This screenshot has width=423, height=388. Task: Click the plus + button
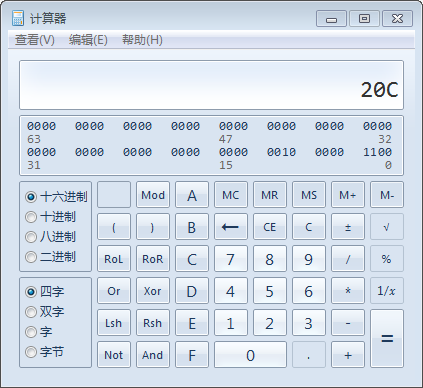(348, 355)
